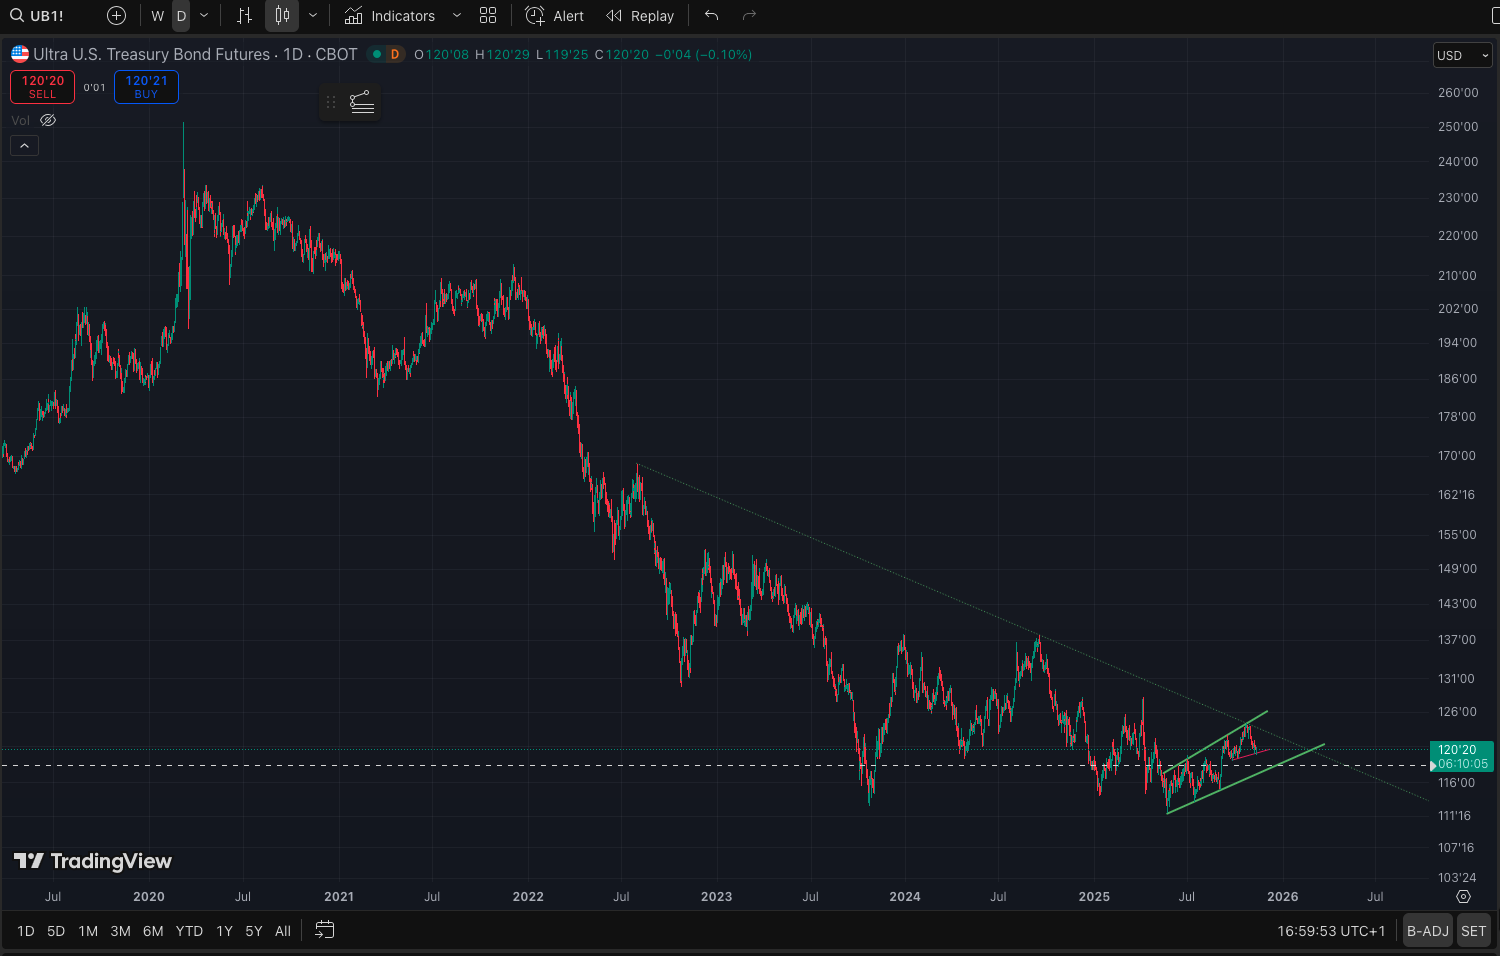
Task: Expand the time interval dropdown arrow
Action: click(204, 16)
